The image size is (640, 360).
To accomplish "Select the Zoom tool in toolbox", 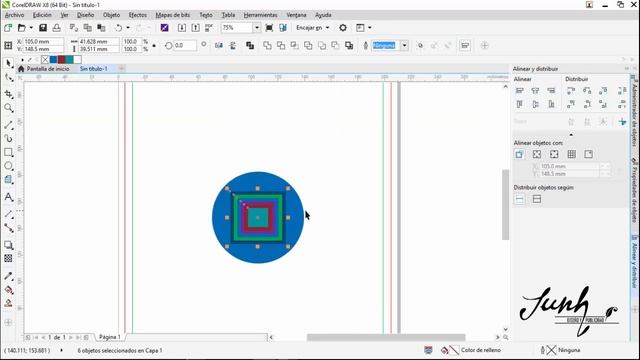I will point(9,108).
